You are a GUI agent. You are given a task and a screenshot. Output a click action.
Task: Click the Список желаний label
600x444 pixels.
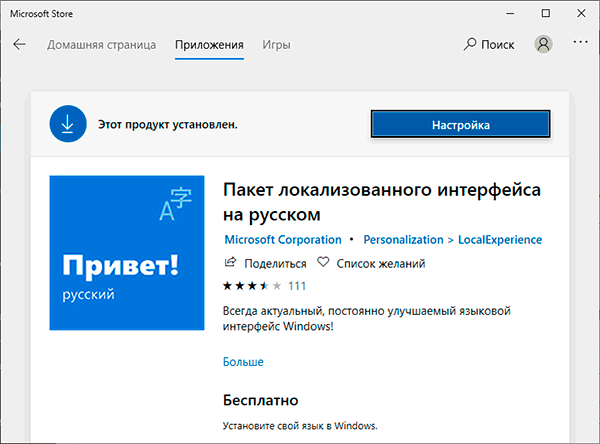click(381, 264)
